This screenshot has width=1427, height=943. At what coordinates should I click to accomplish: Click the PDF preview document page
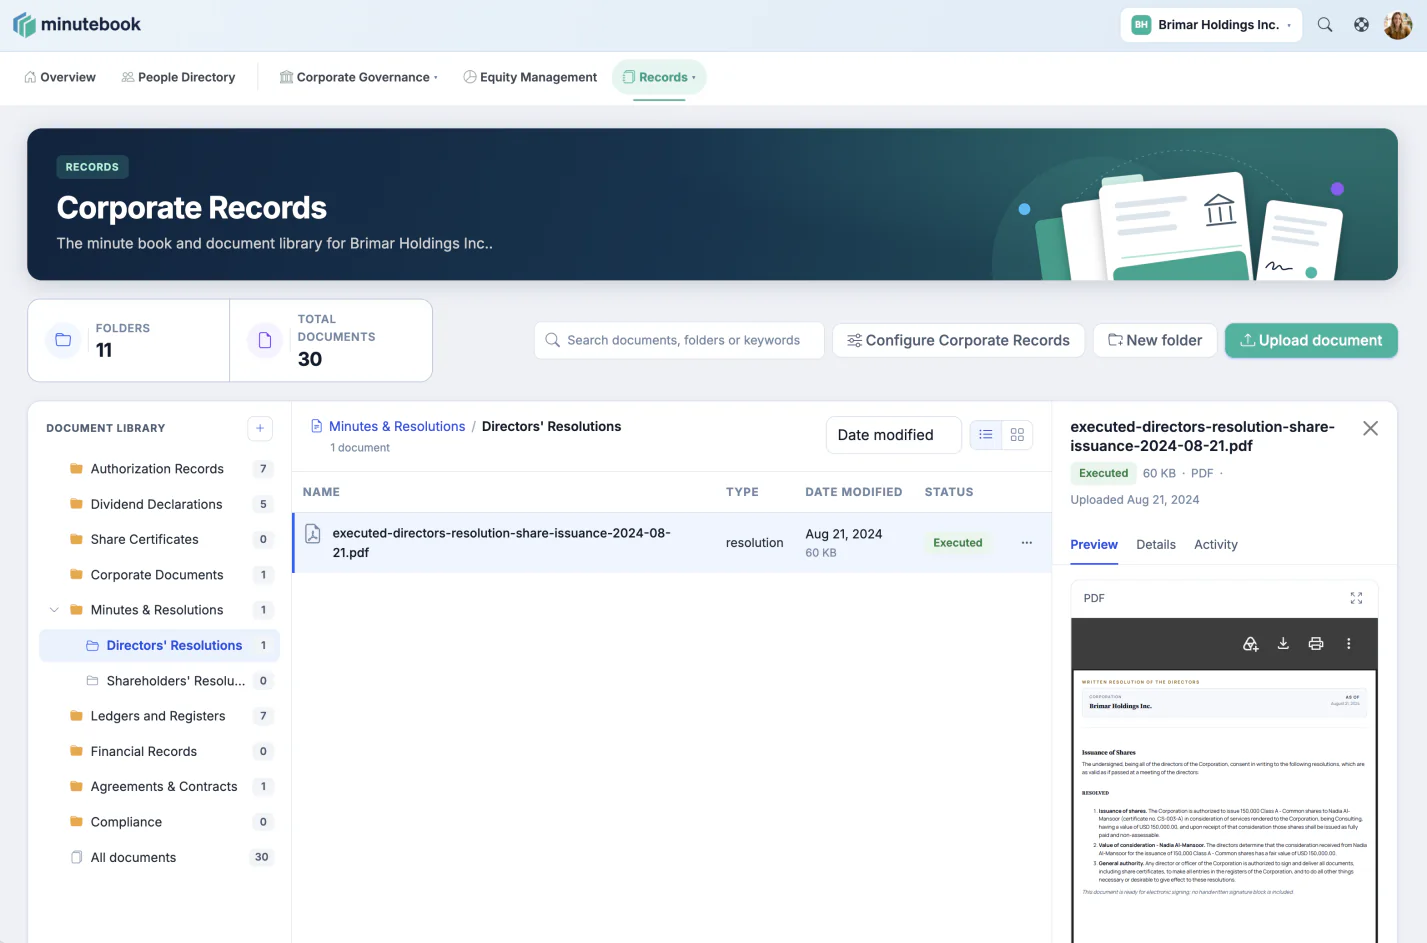pos(1224,806)
